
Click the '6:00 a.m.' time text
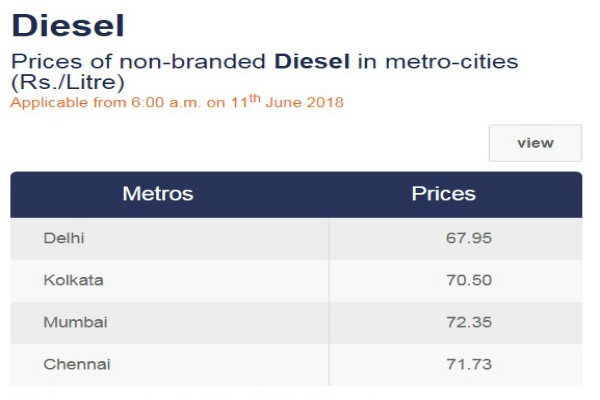[166, 103]
